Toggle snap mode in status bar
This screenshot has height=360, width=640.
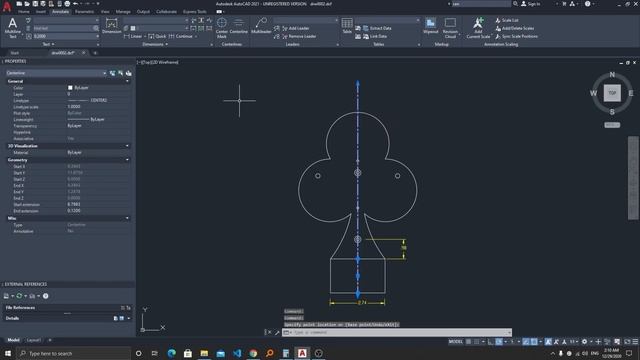476,342
